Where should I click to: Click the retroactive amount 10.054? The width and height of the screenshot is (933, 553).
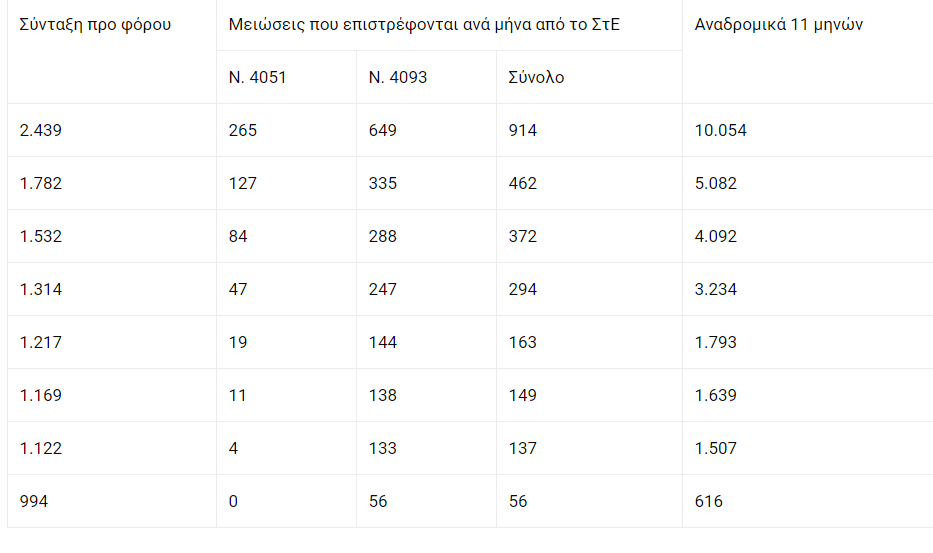(x=721, y=130)
